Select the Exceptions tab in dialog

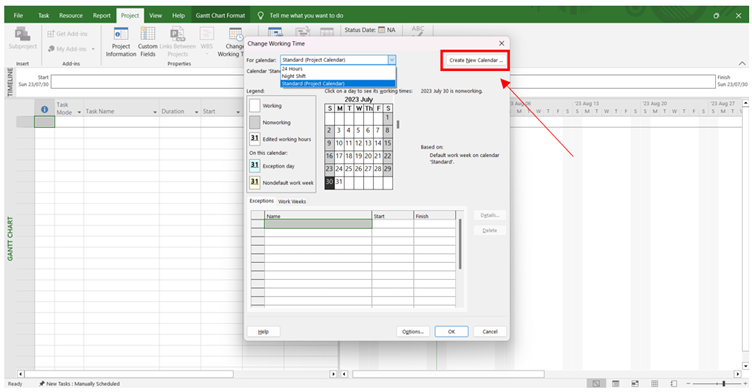click(261, 201)
